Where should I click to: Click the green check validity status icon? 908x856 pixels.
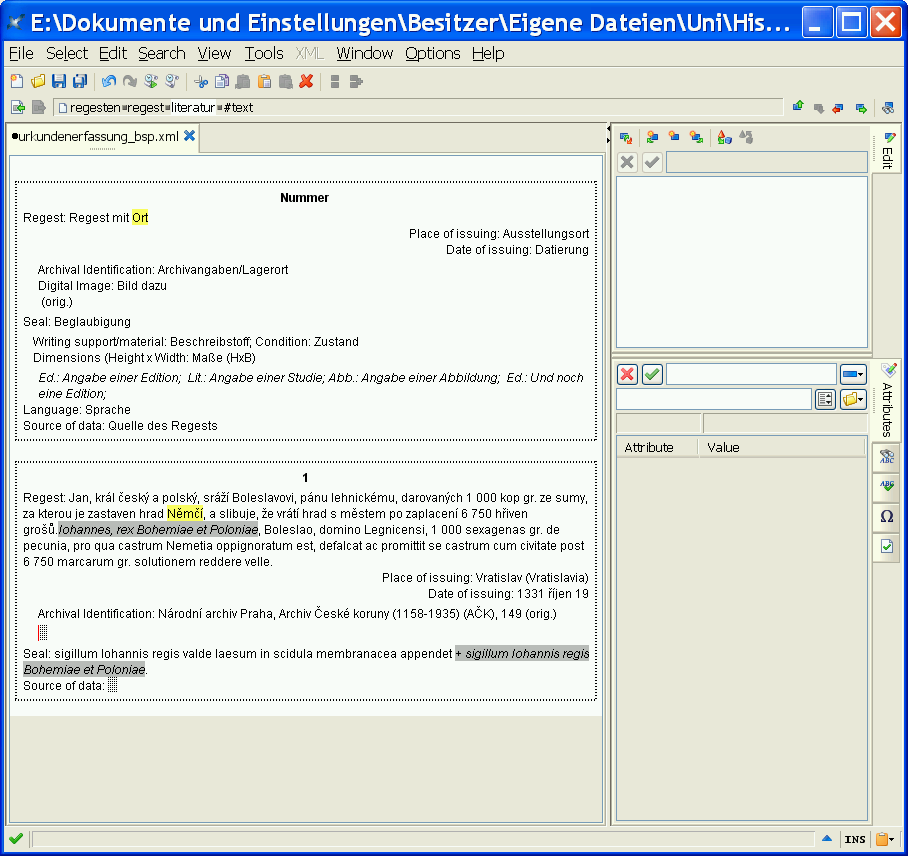16,838
